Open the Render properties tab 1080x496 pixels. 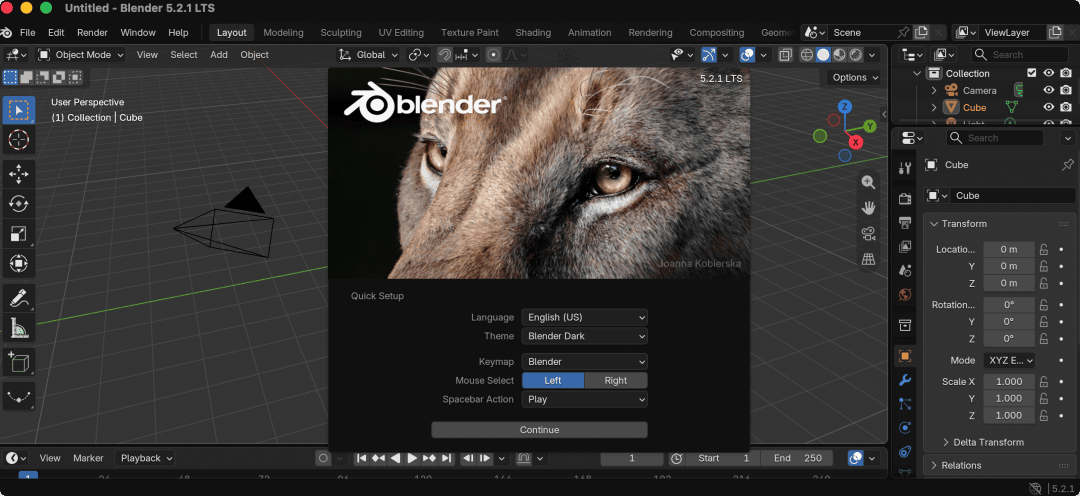[905, 199]
